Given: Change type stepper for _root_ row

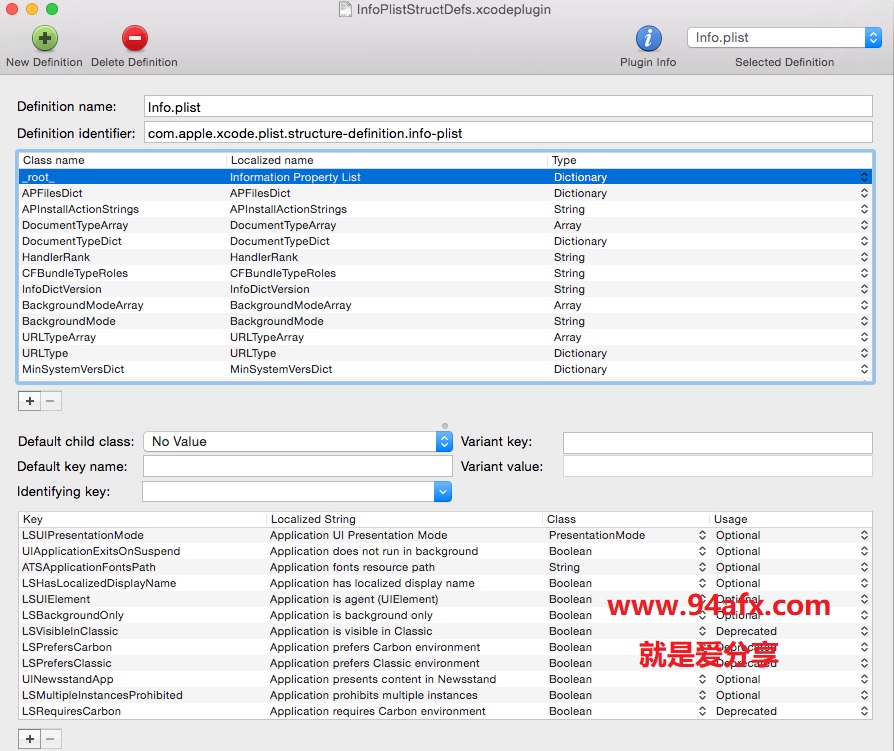Looking at the screenshot, I should click(x=864, y=177).
